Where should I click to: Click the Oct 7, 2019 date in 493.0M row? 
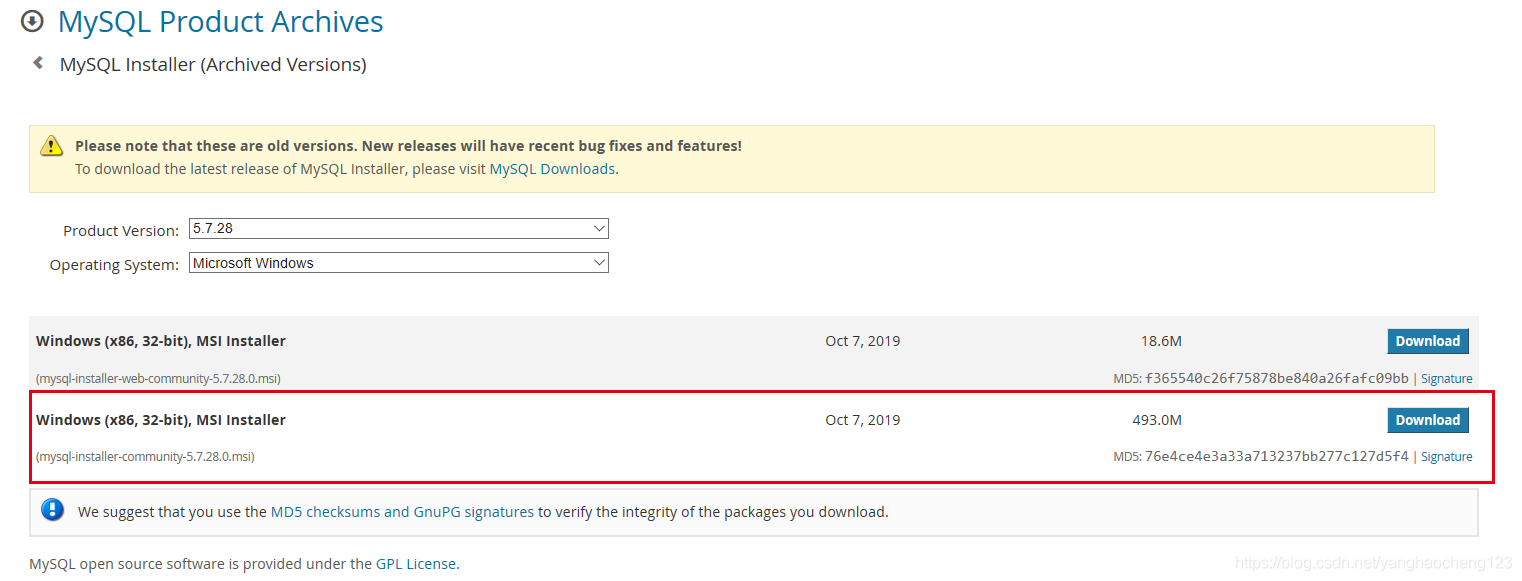862,420
